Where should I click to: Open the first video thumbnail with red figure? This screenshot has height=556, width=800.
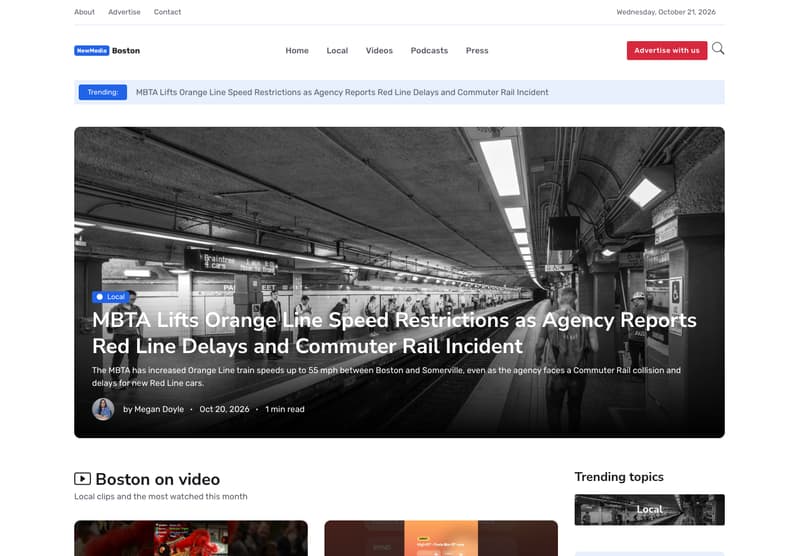(191, 538)
